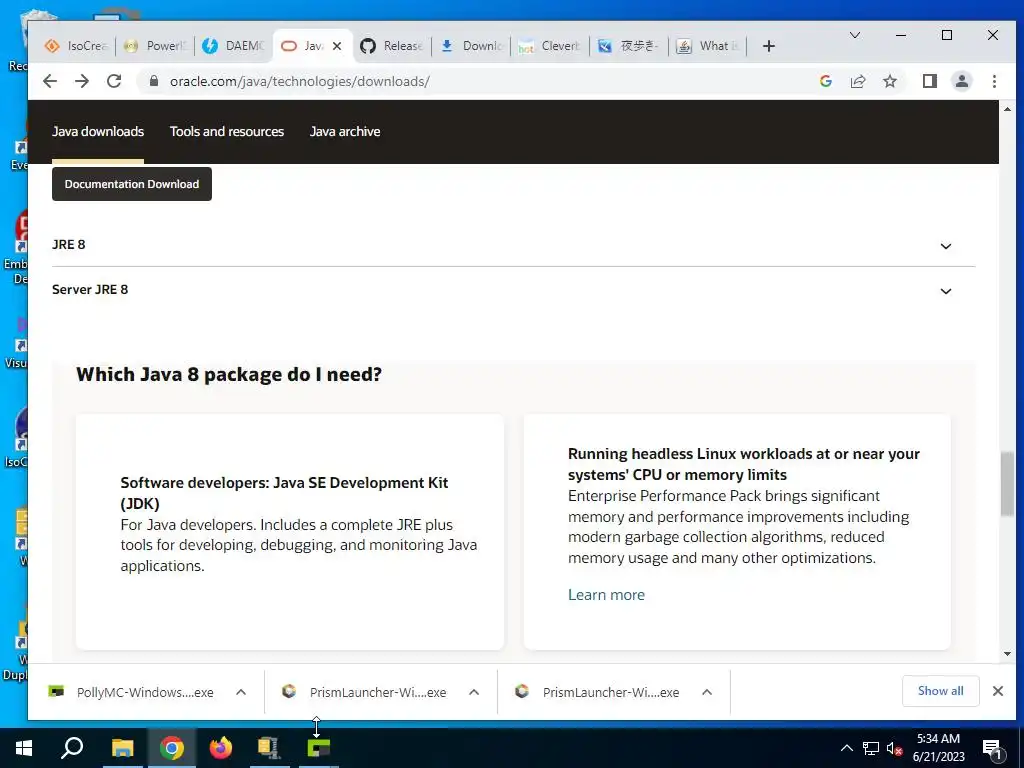Switch to the IsoCreator tab
This screenshot has height=768, width=1024.
pyautogui.click(x=76, y=46)
